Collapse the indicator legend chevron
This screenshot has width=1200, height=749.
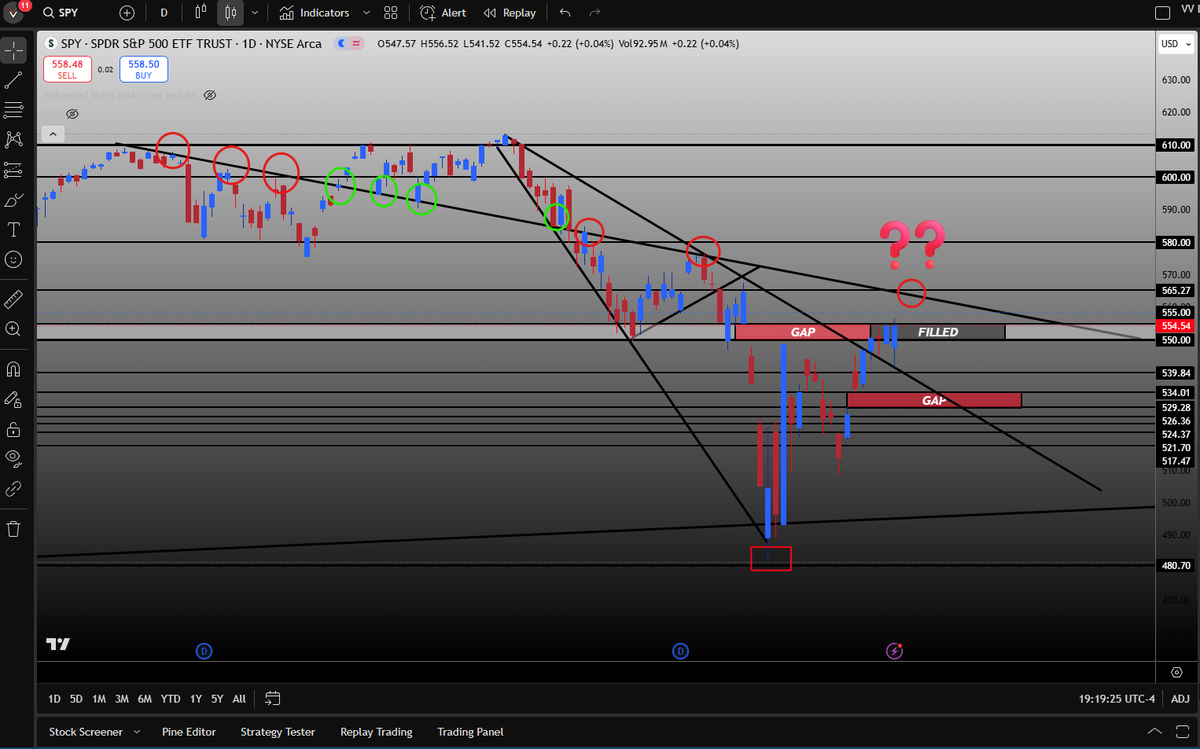coord(52,133)
